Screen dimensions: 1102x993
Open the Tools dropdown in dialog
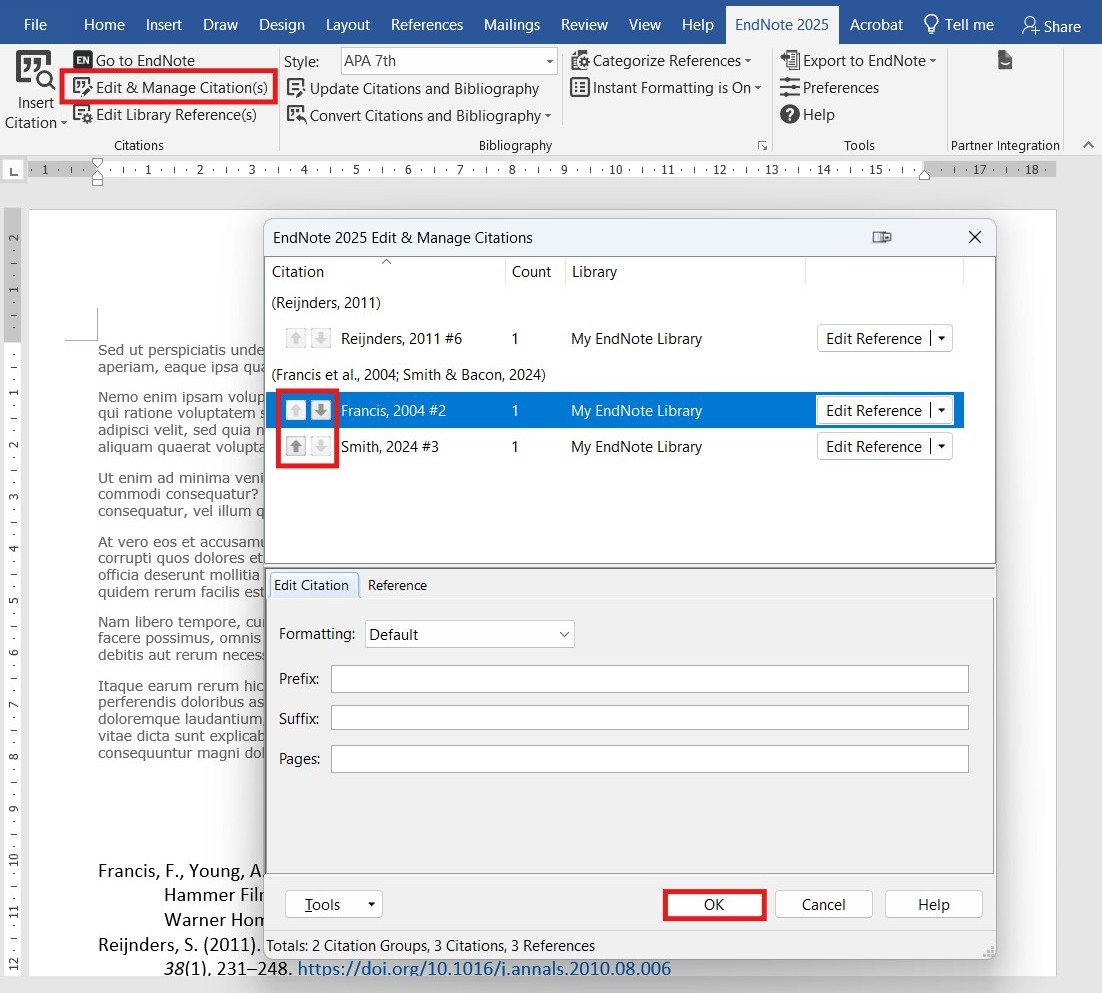point(334,904)
